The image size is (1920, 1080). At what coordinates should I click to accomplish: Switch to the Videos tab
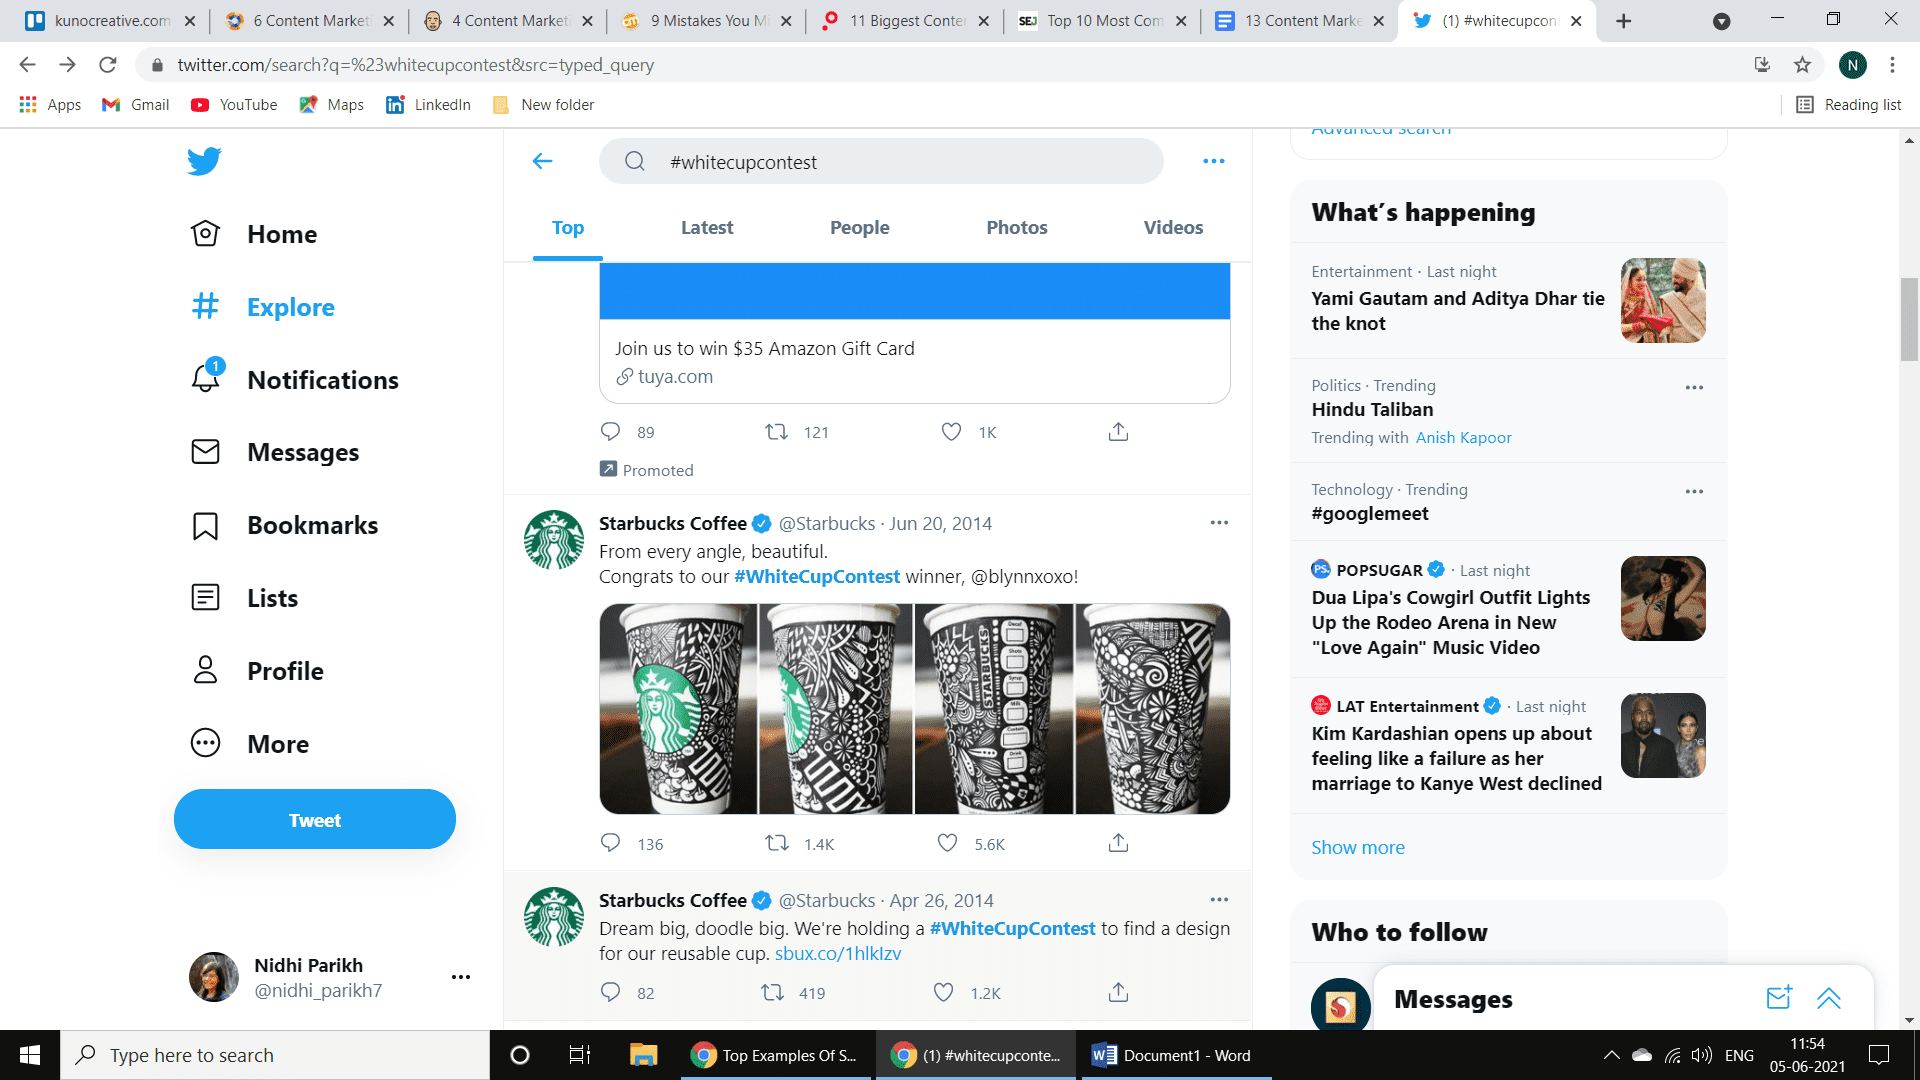pyautogui.click(x=1173, y=228)
